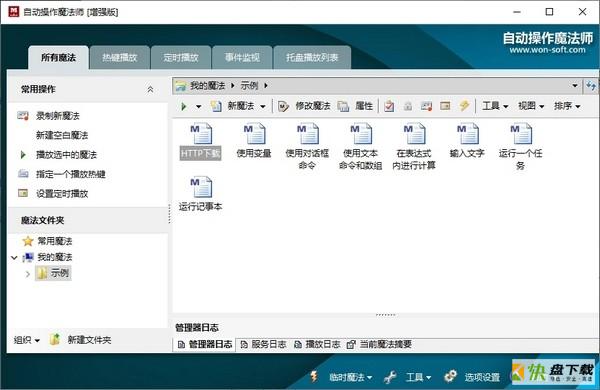Select the 在表达式内进行计算 magic file
This screenshot has height=390, width=600.
point(414,147)
